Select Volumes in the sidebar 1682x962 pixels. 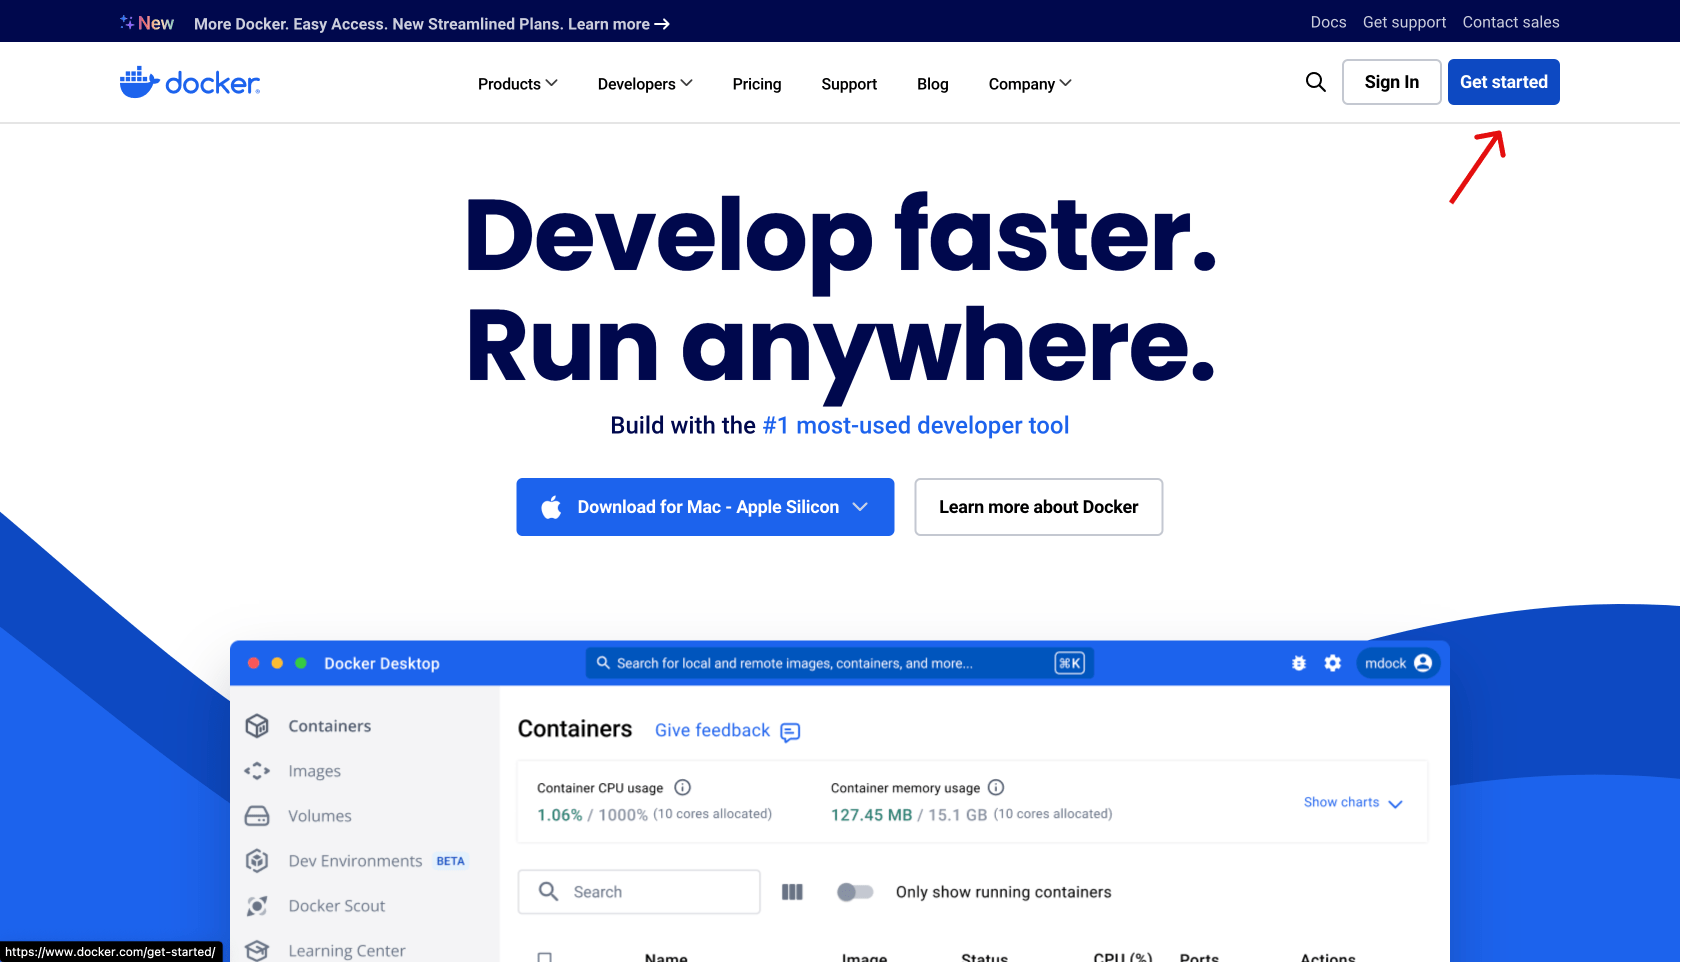point(321,815)
